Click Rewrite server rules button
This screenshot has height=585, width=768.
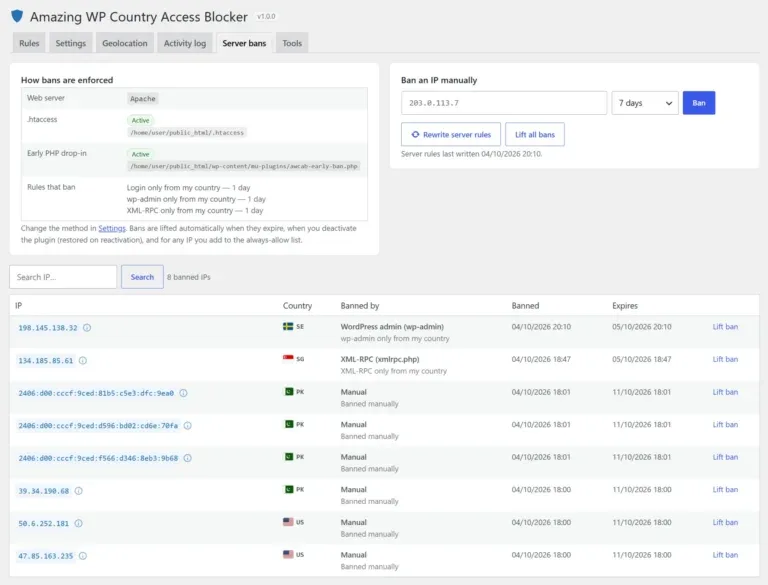(451, 134)
